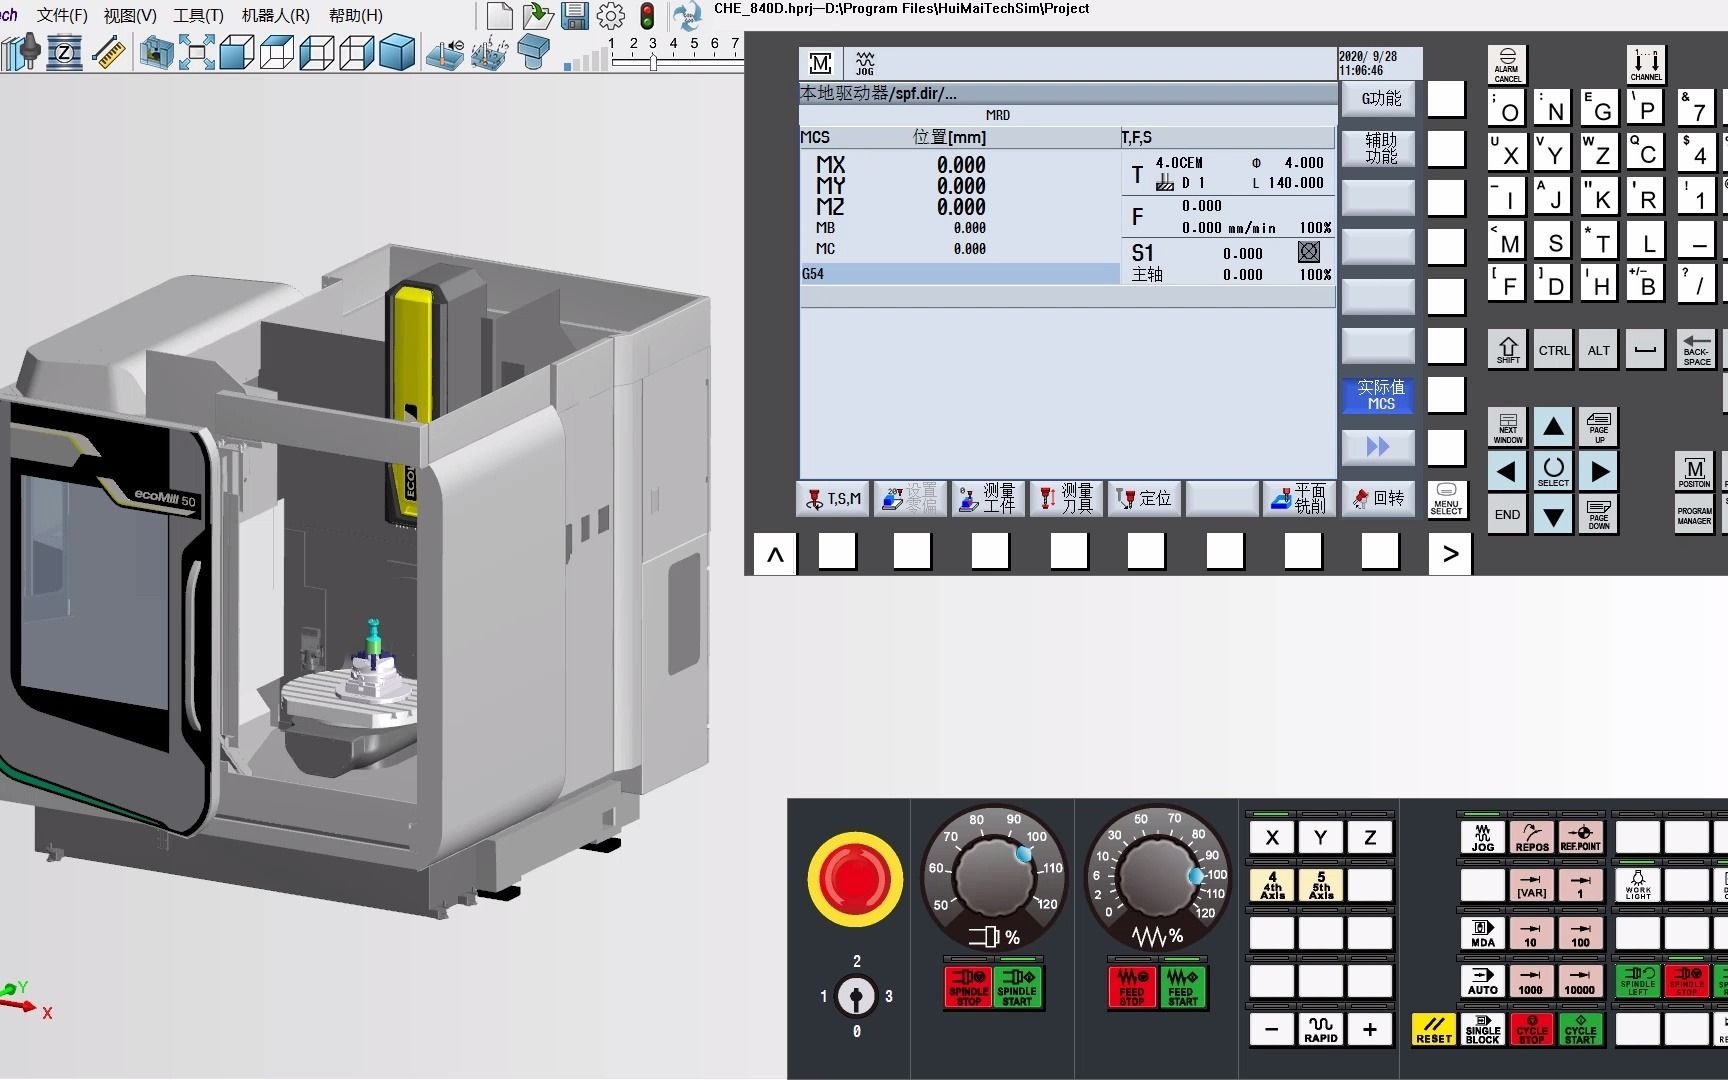Screen dimensions: 1728x1080
Task: Click the NEXT WINDOW key
Action: pos(1507,428)
